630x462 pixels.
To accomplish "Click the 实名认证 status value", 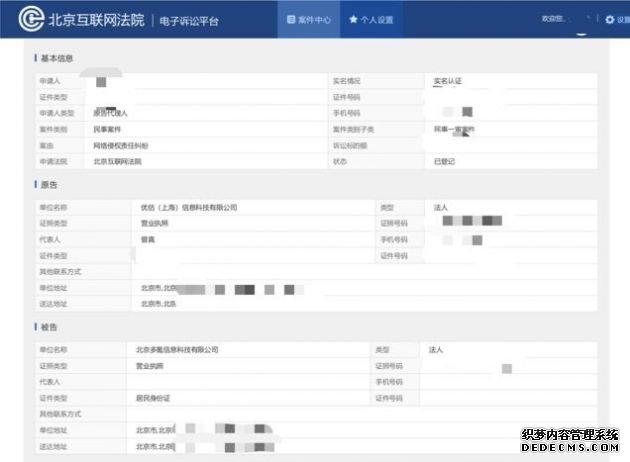I will pos(448,81).
